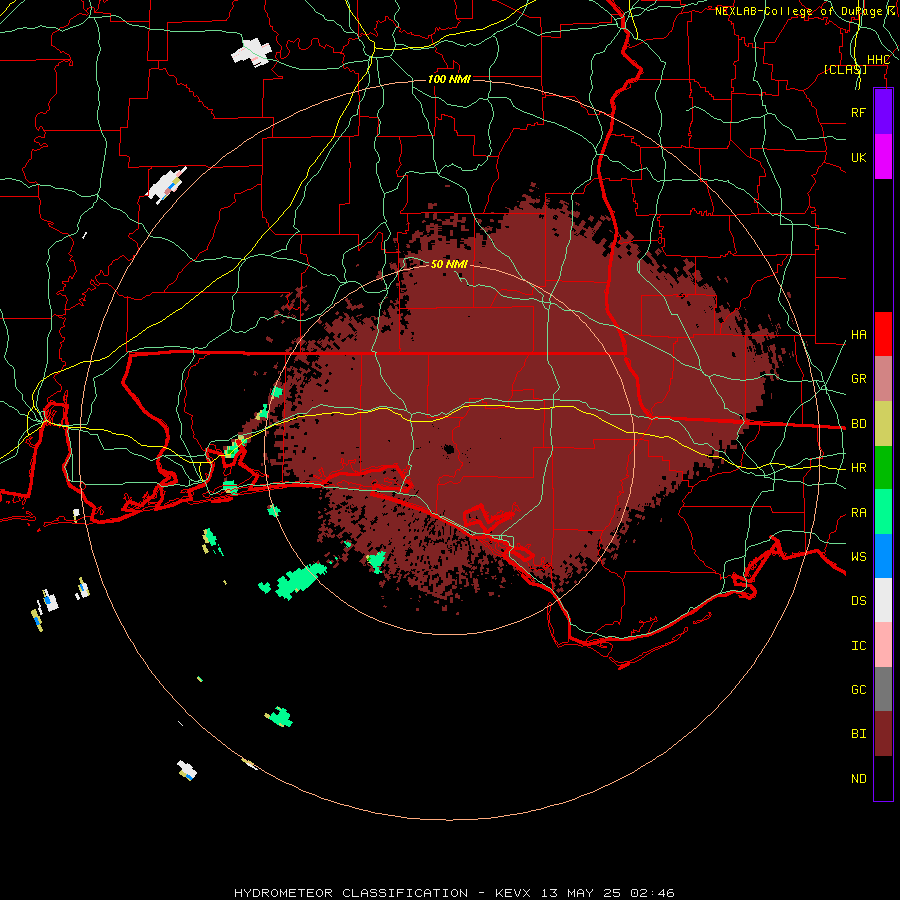Select the gray GC legend swatch
Image resolution: width=900 pixels, height=900 pixels.
point(883,689)
